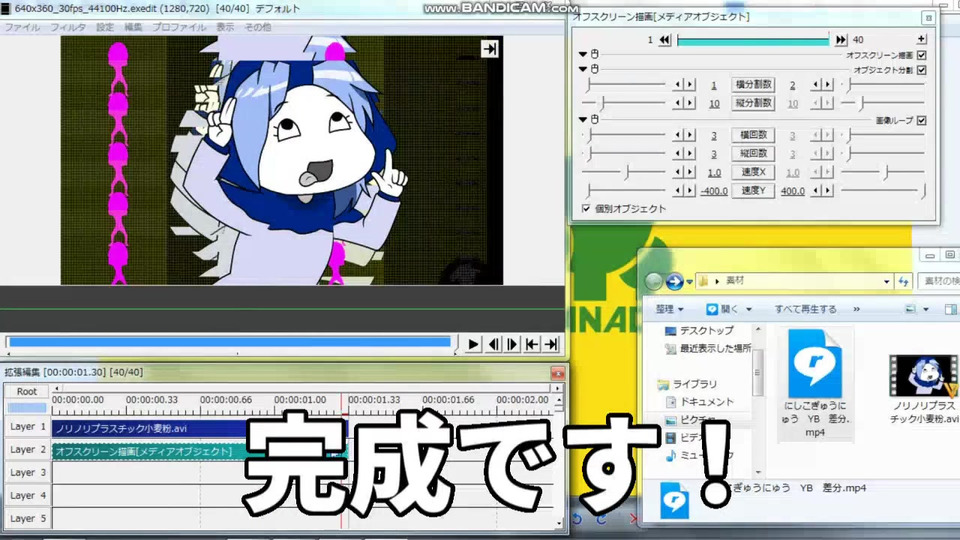Click the left slider of 速度X row
Viewport: 960px width, 540px height.
[624, 172]
